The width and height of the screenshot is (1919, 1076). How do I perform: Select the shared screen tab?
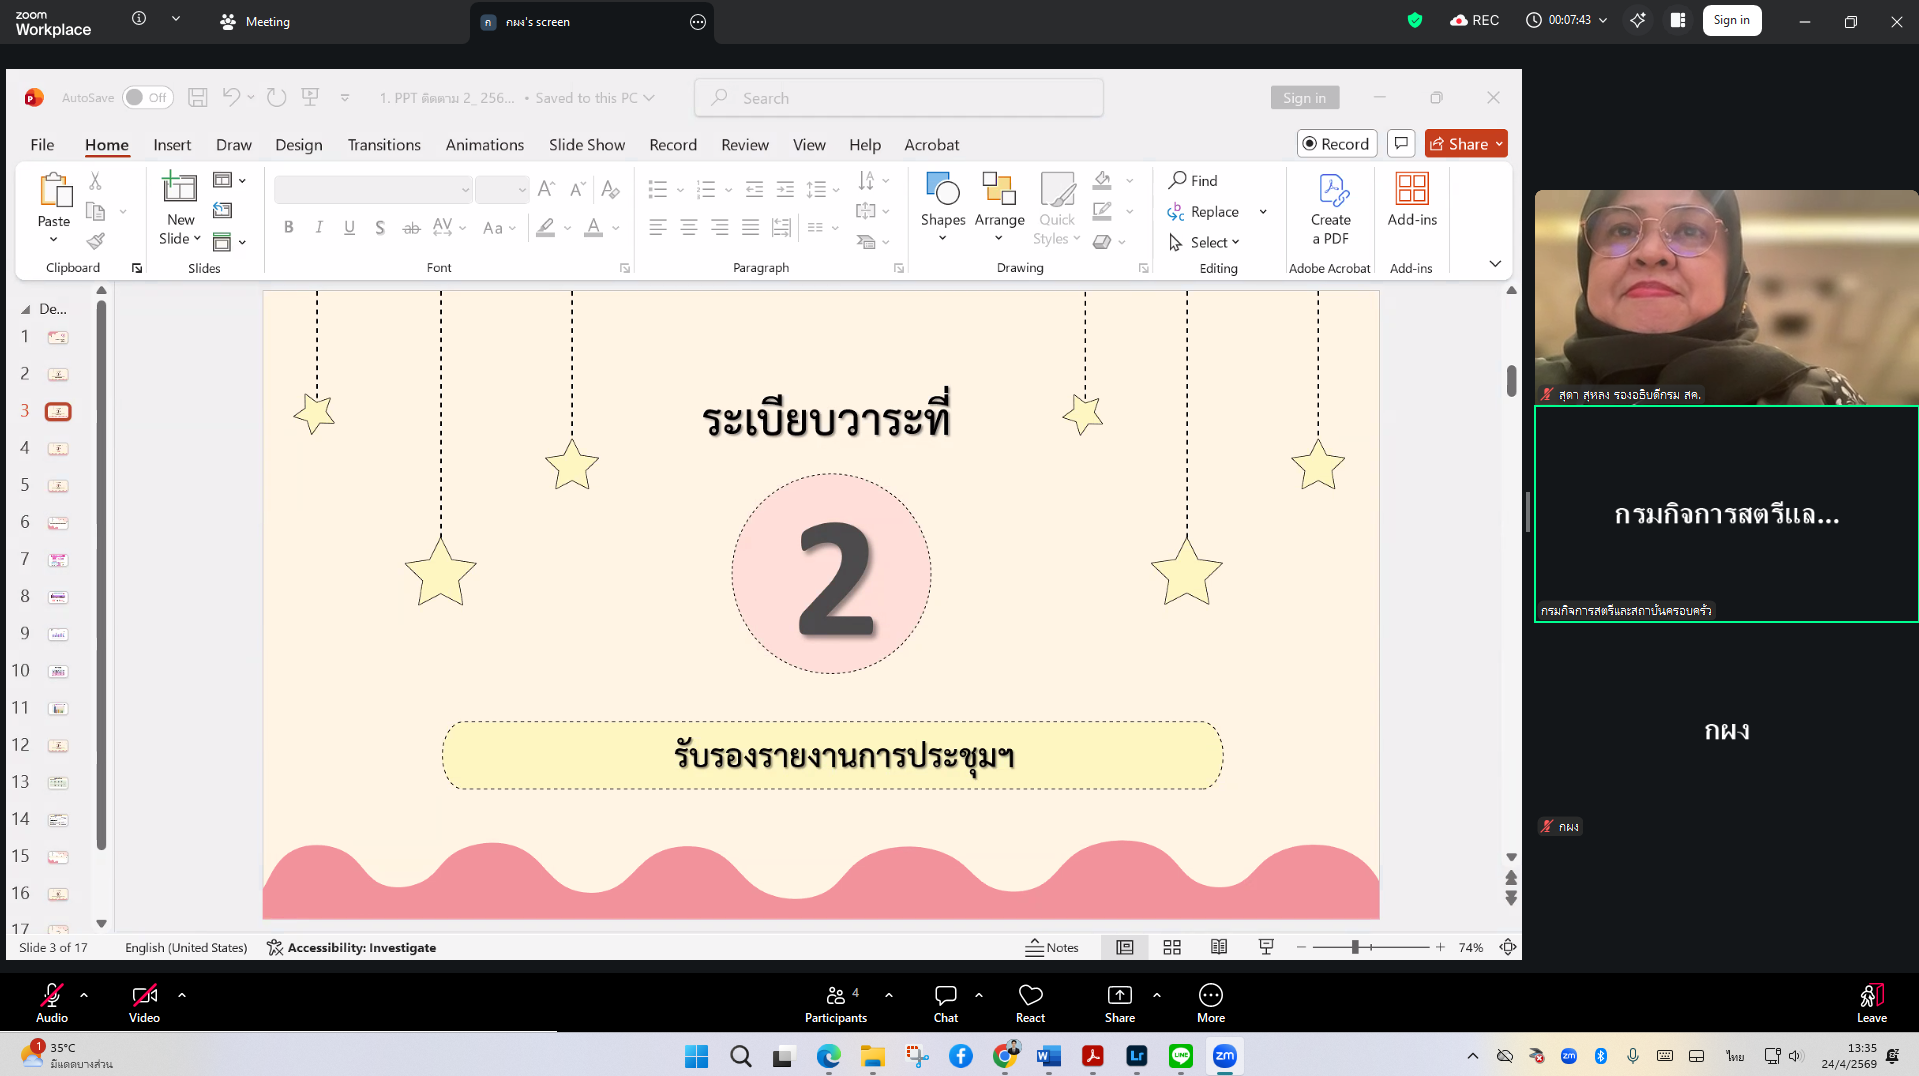point(590,22)
